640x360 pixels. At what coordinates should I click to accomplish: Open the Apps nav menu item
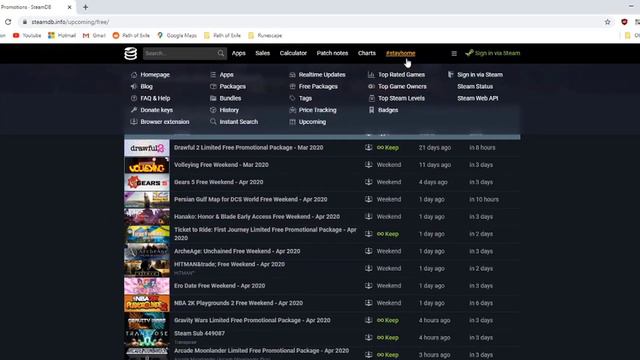[238, 53]
